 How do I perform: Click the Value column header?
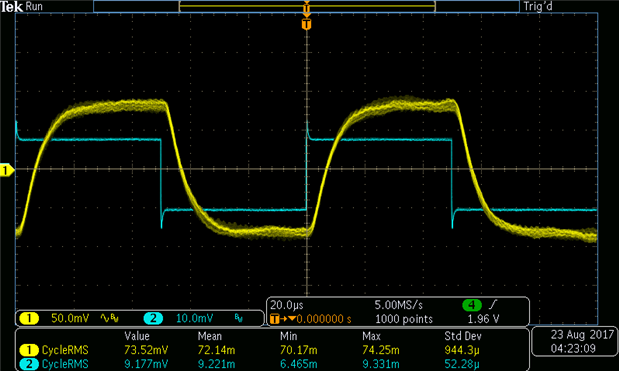click(x=137, y=336)
